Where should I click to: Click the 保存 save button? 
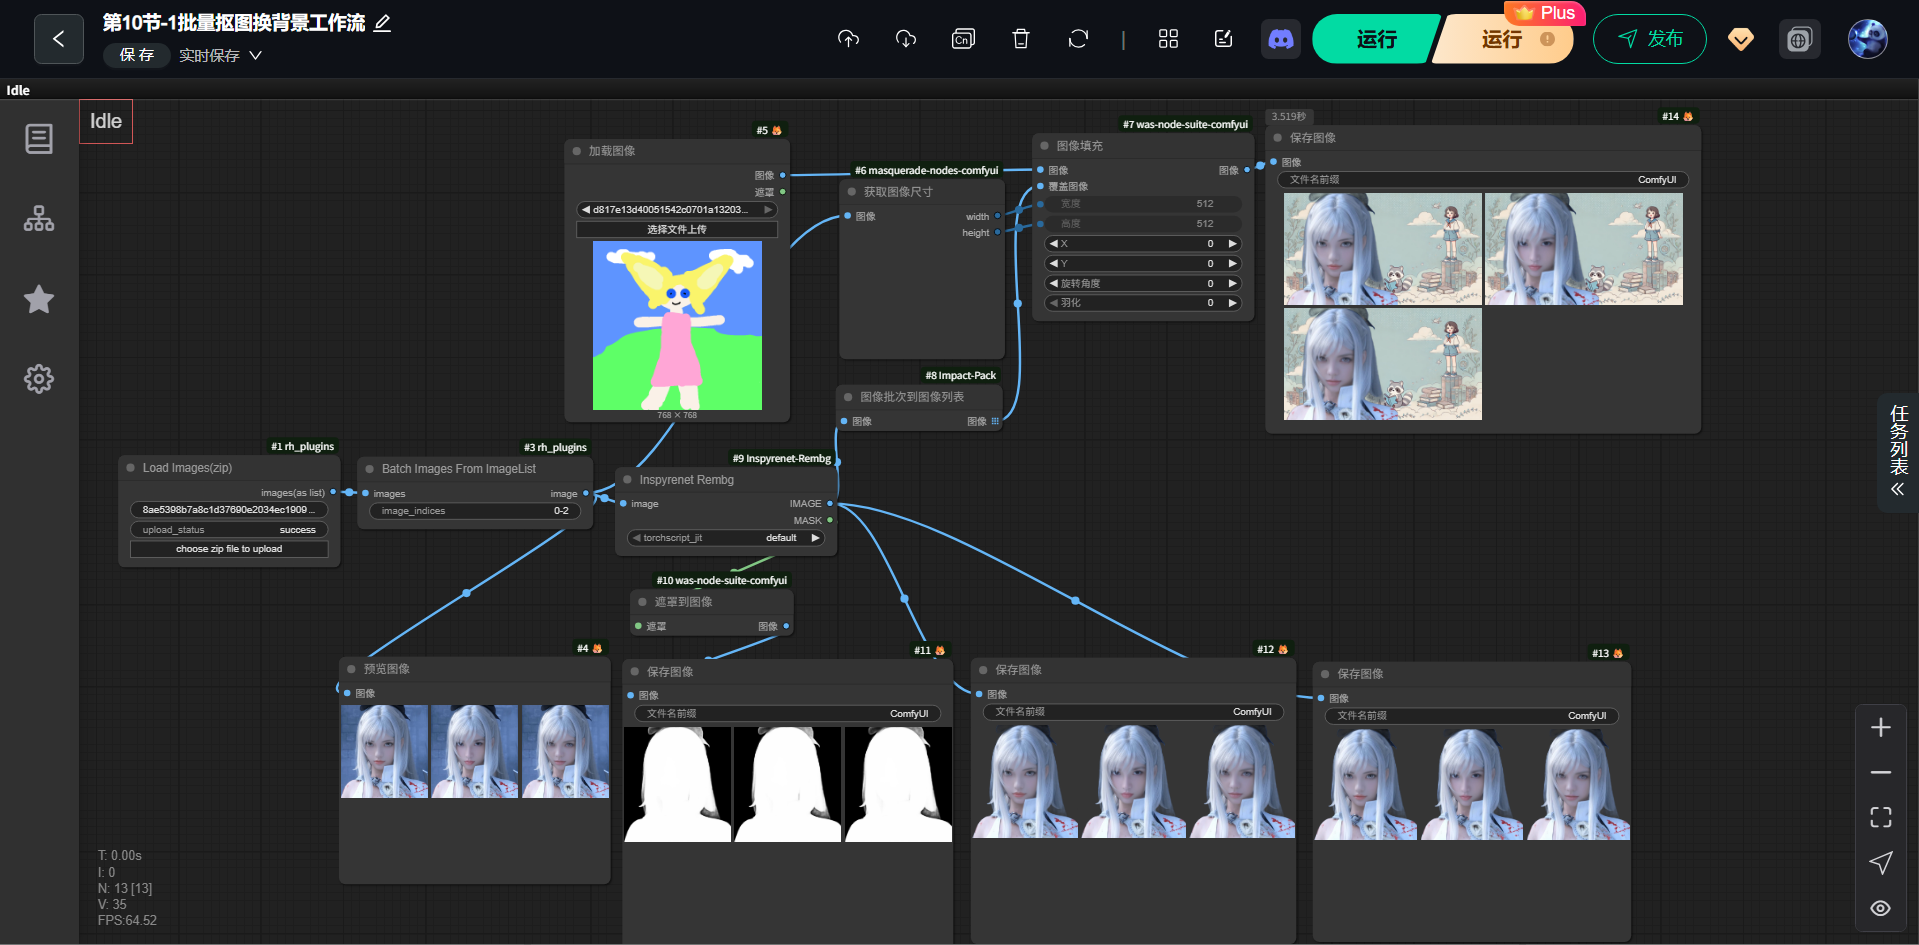(x=137, y=55)
